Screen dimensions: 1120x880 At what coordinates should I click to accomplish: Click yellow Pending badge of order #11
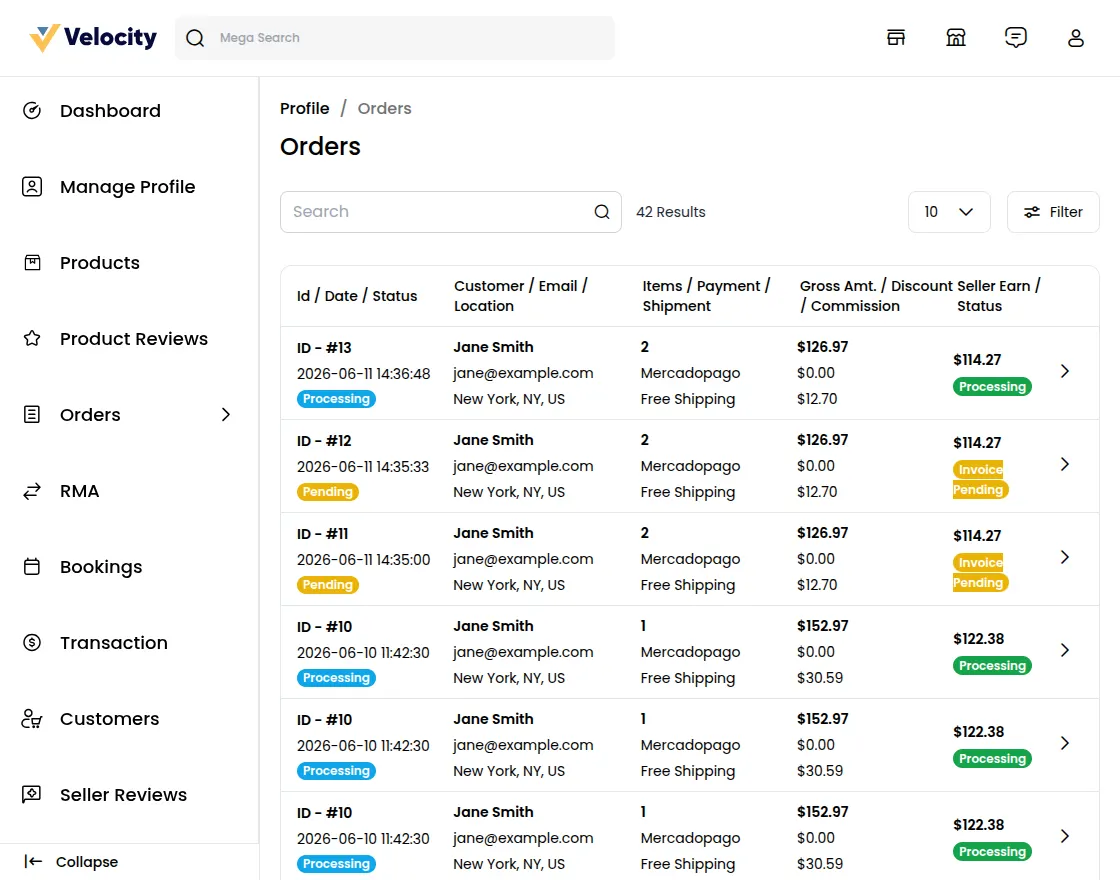(x=328, y=584)
